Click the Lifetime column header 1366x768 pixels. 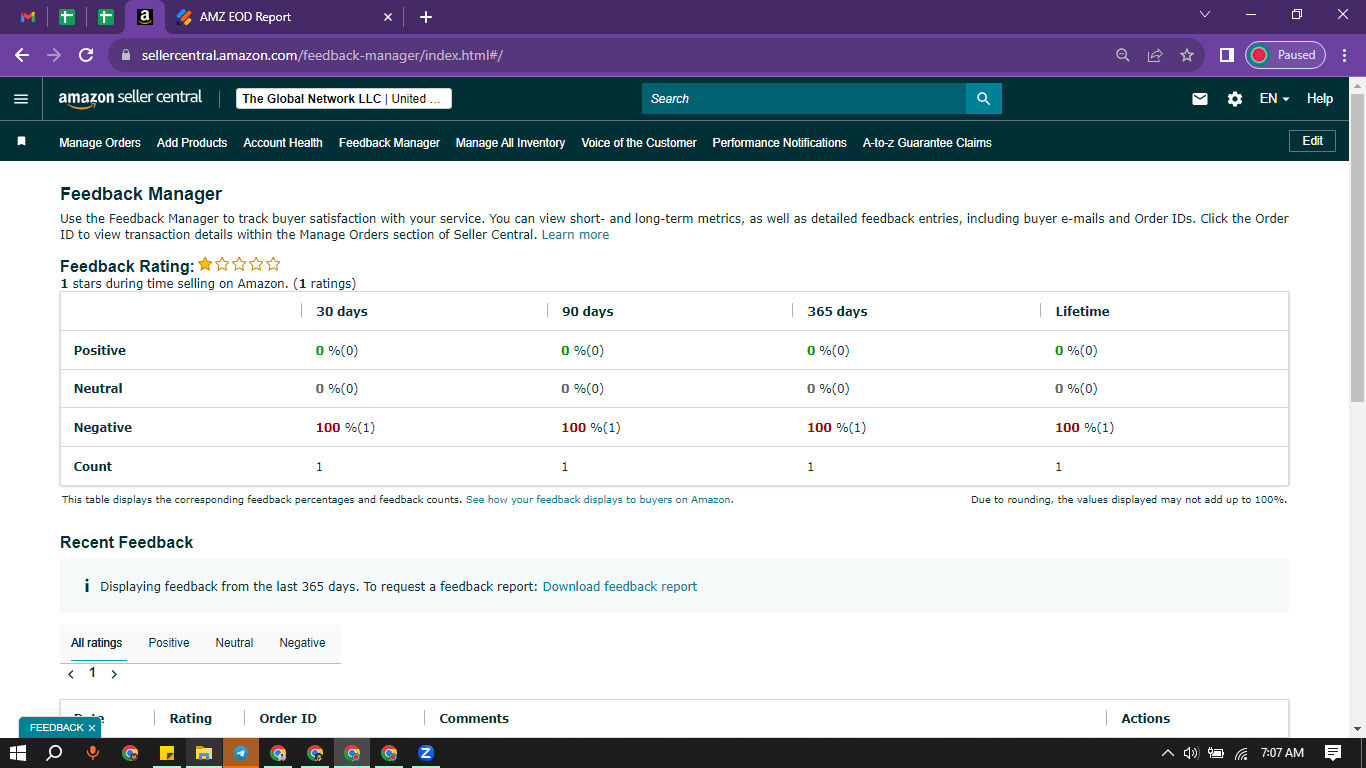[1082, 312]
